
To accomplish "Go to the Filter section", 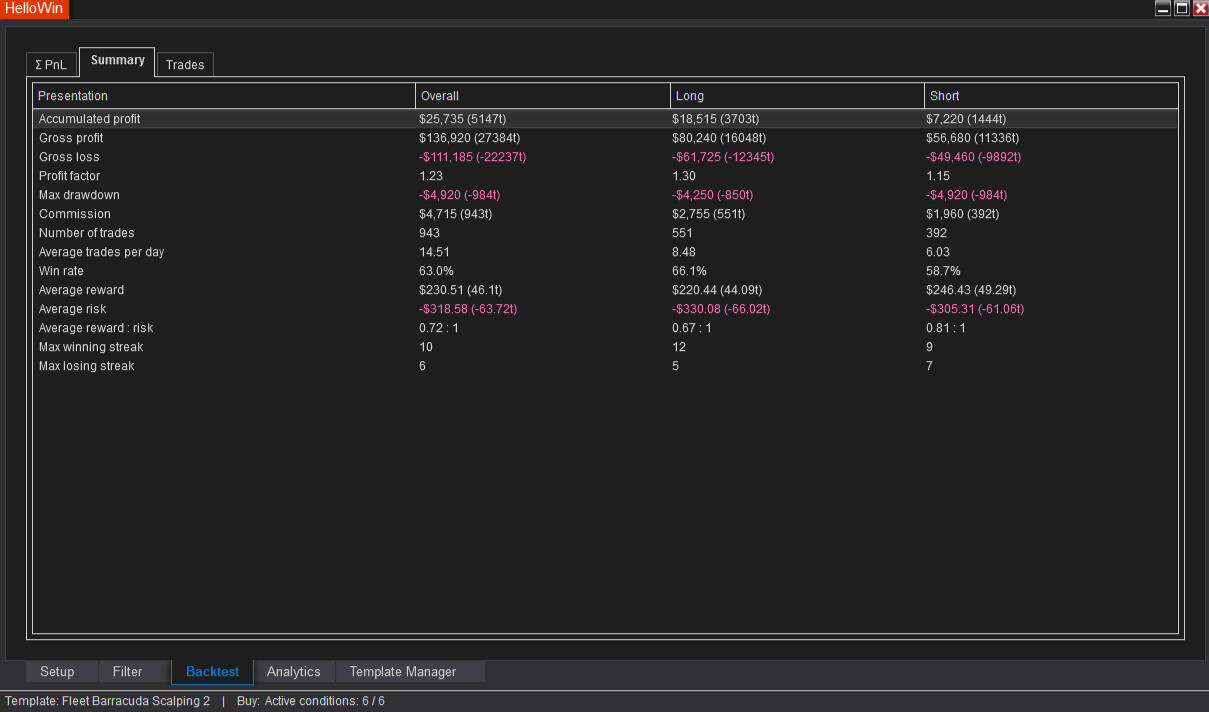I will click(x=127, y=672).
